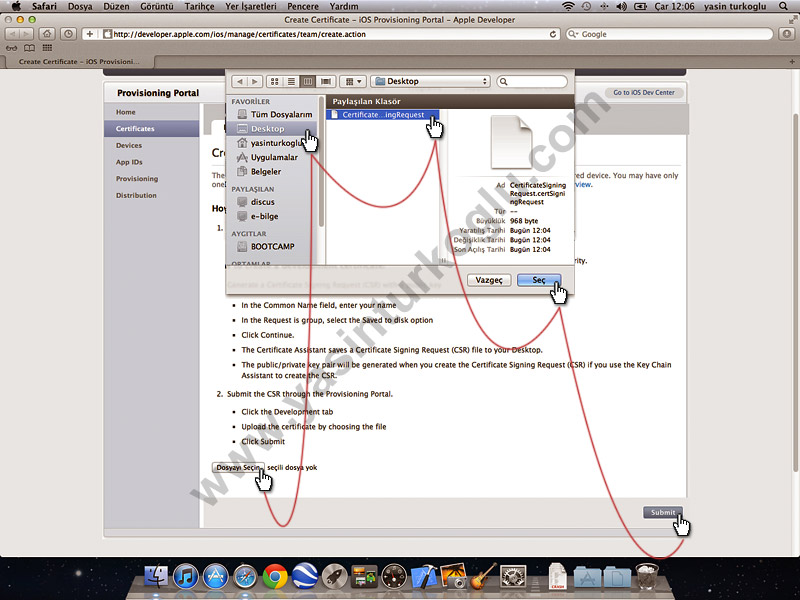Click in the file dialog search field
Image resolution: width=800 pixels, height=600 pixels.
532,82
